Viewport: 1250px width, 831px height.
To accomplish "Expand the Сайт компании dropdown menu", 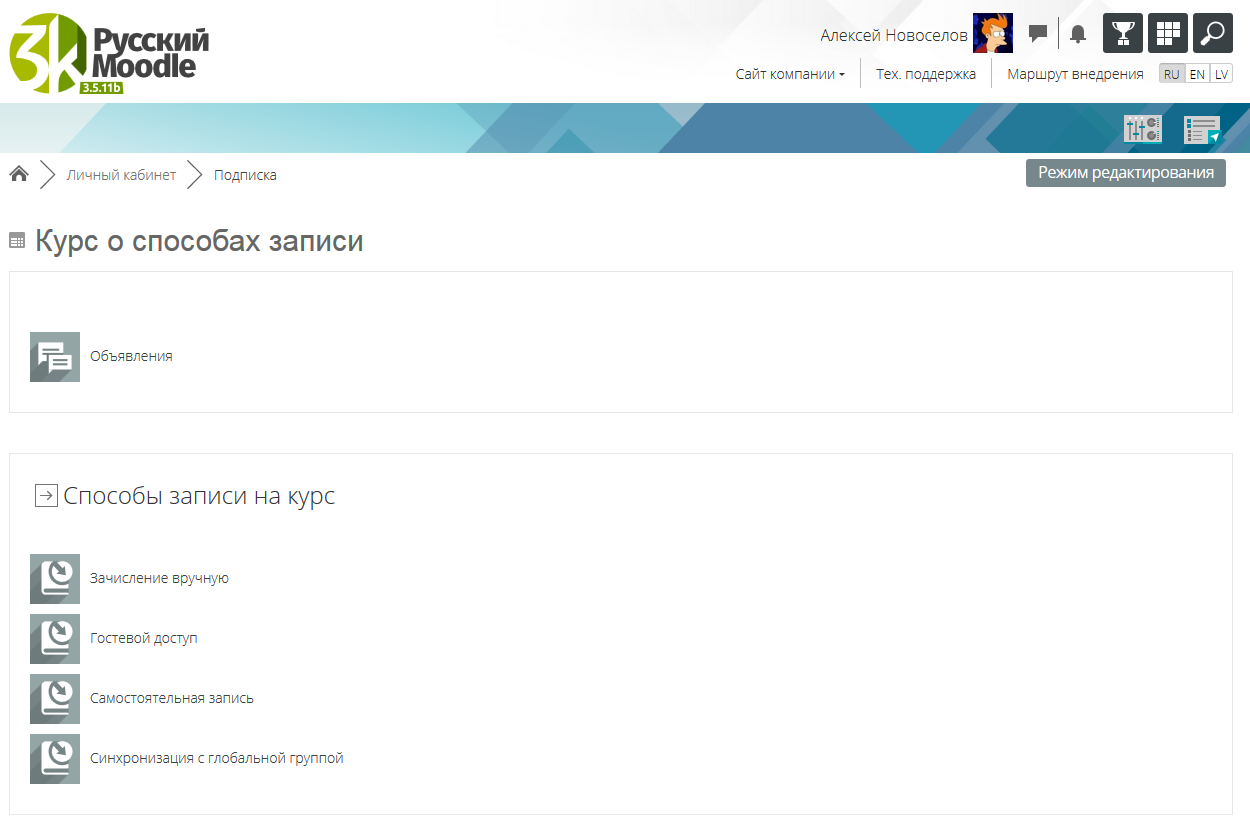I will pyautogui.click(x=790, y=74).
